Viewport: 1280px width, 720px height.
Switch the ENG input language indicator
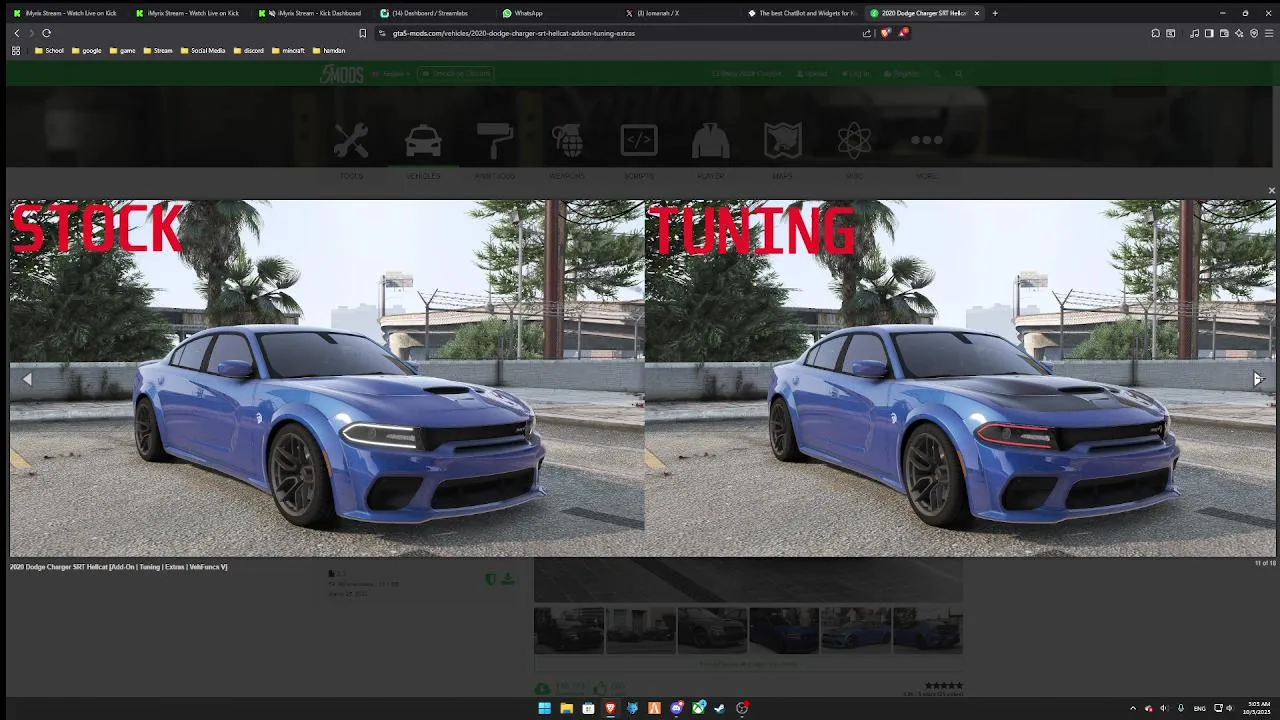pos(1200,708)
